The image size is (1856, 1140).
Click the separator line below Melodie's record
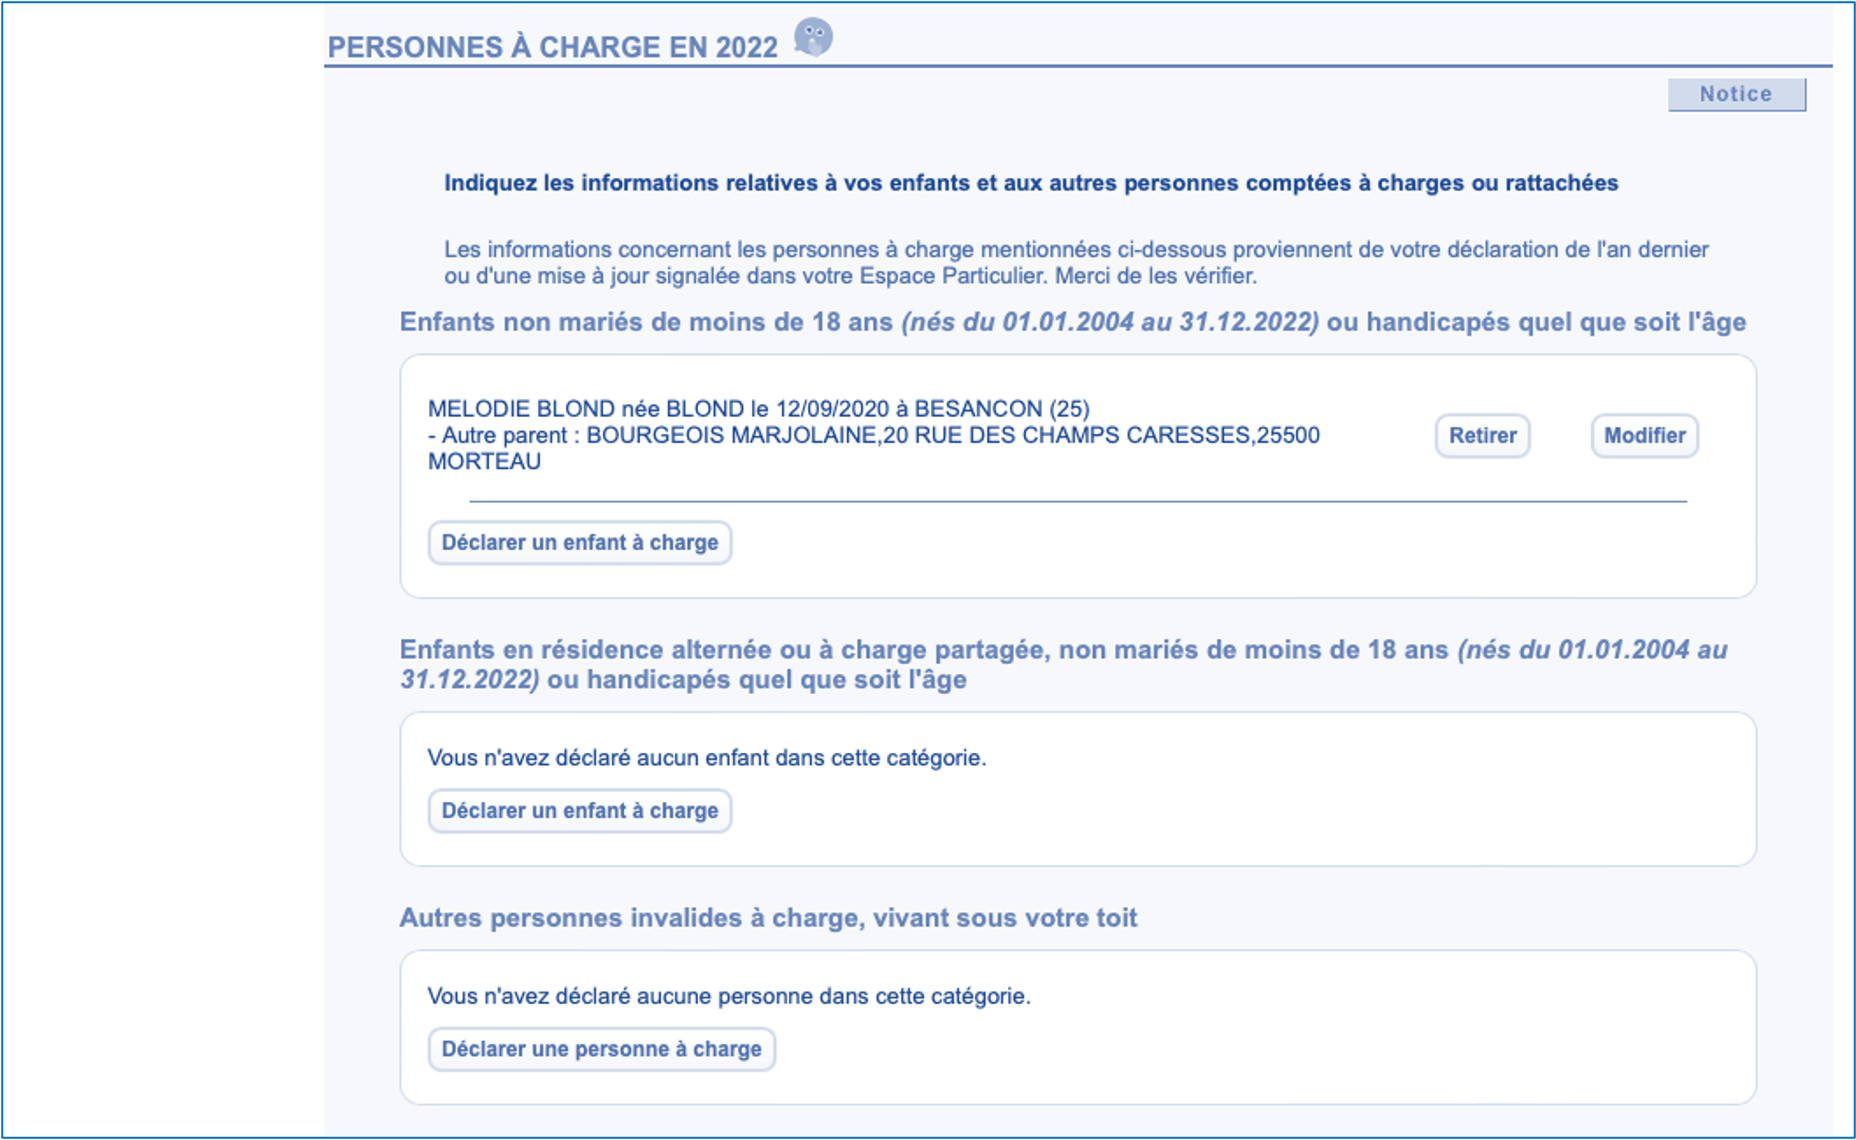coord(1077,501)
